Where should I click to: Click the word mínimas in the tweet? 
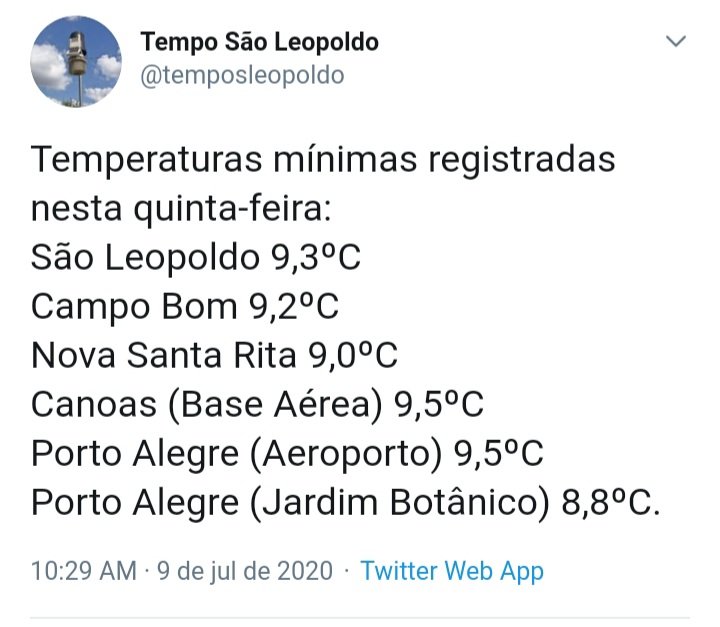pos(345,159)
